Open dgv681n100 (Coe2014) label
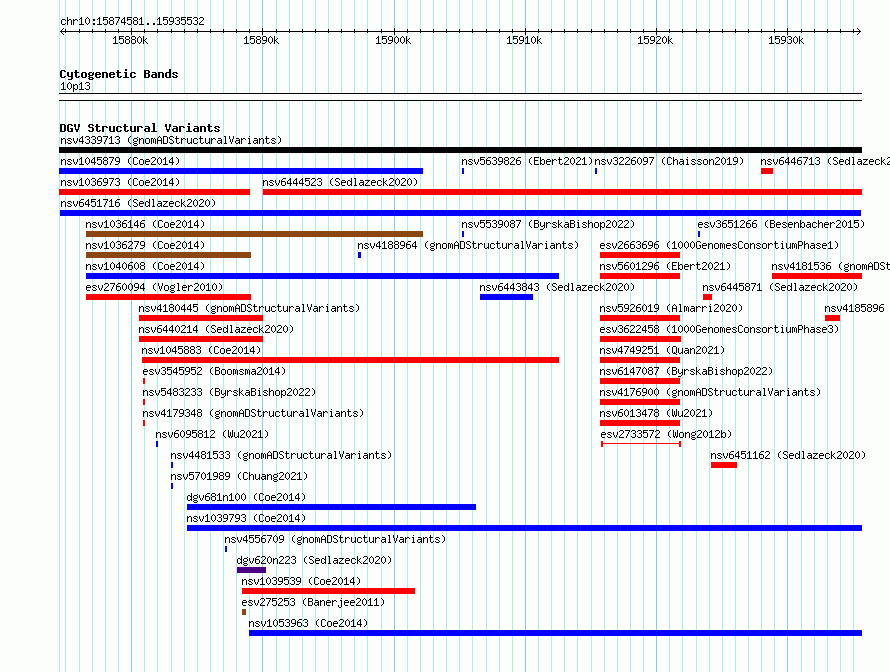890x672 pixels. [x=246, y=497]
